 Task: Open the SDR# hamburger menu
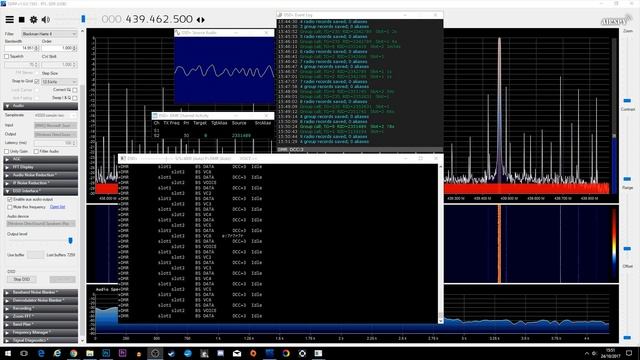coord(9,19)
